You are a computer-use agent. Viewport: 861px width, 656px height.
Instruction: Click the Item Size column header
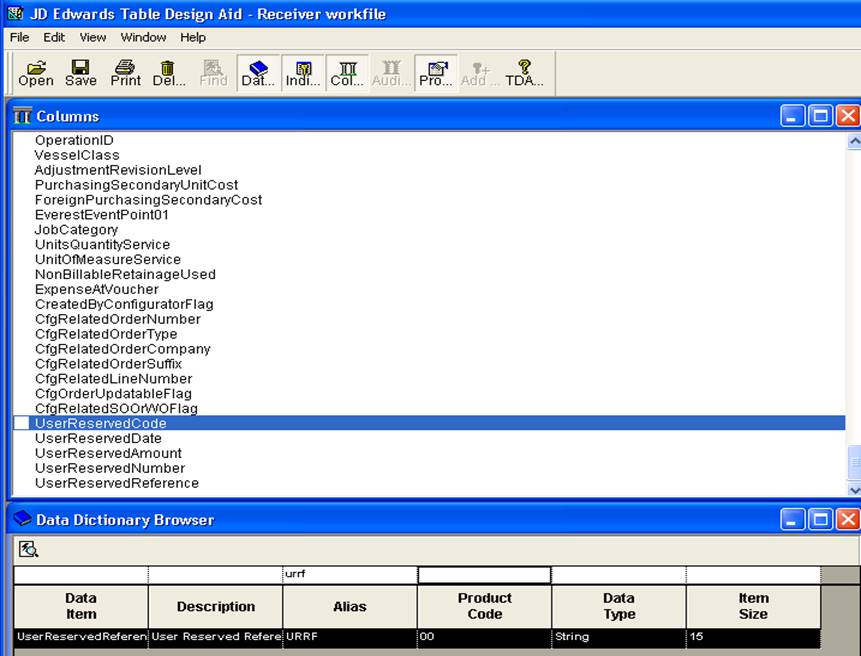click(753, 607)
